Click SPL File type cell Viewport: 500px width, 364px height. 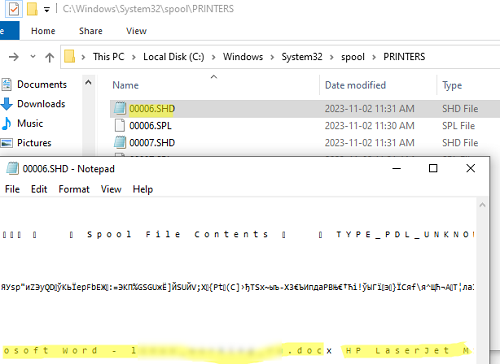pyautogui.click(x=458, y=126)
